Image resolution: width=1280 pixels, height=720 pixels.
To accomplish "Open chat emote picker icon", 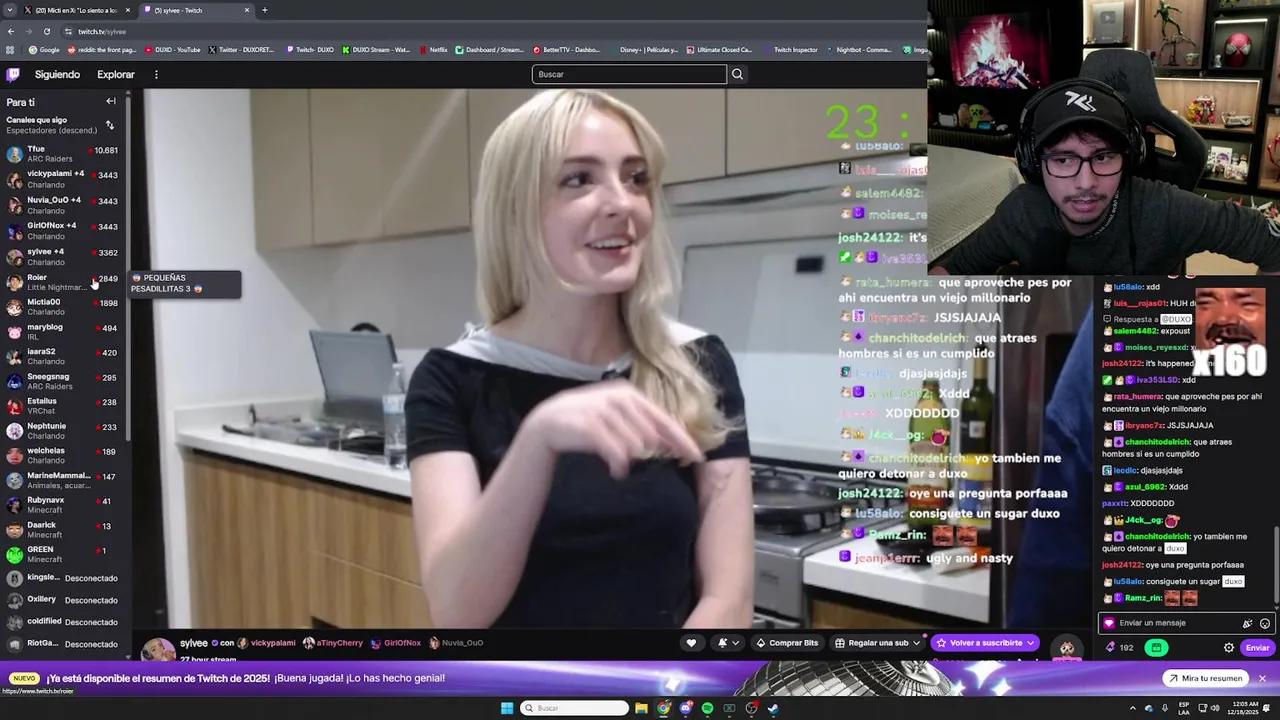I will click(x=1265, y=623).
